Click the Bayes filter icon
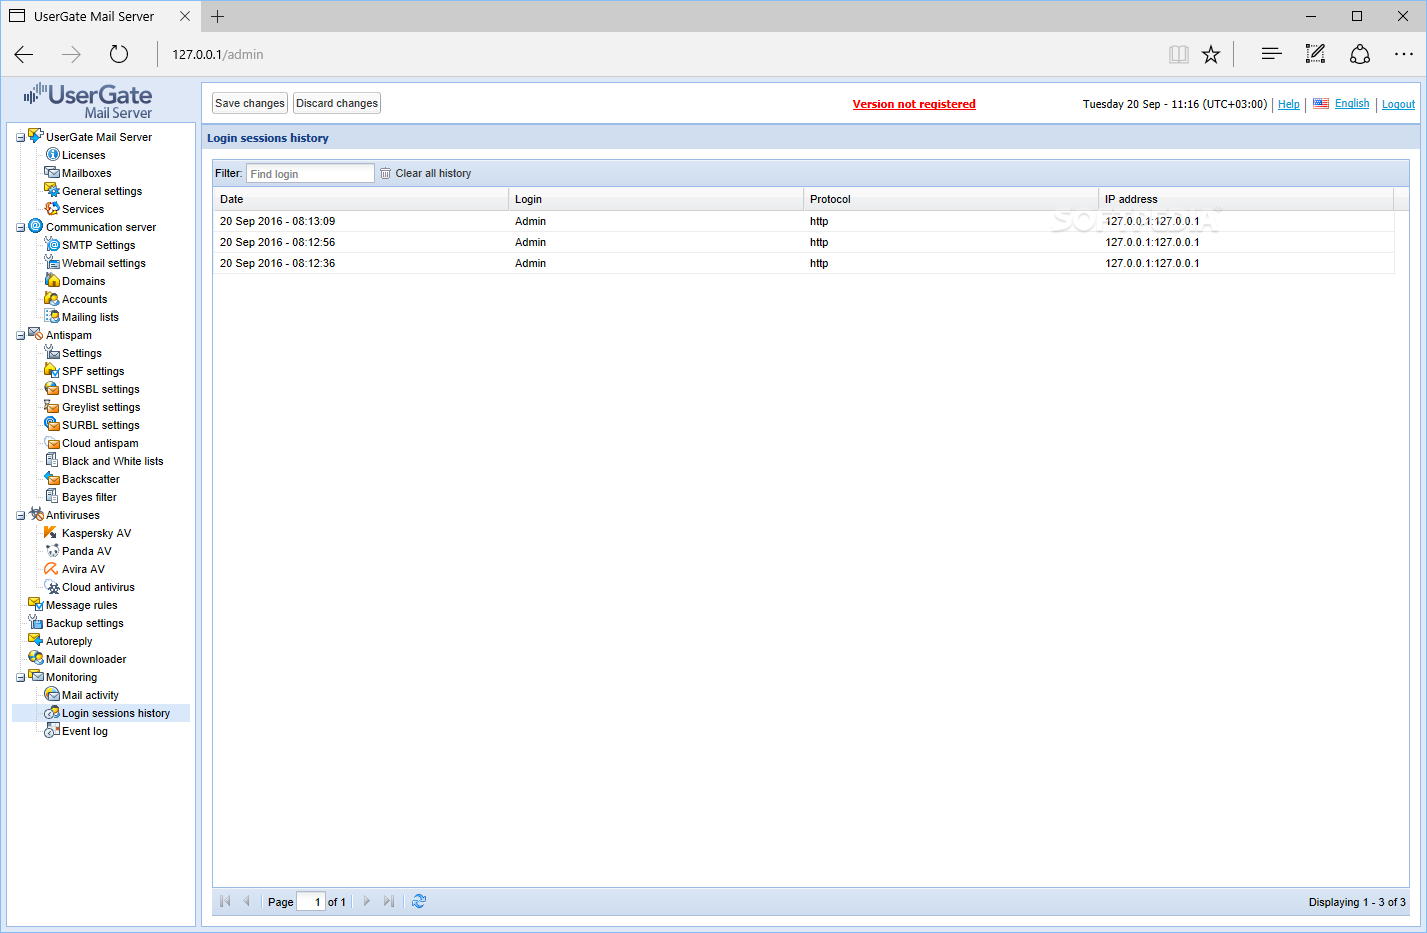1427x933 pixels. coord(52,496)
